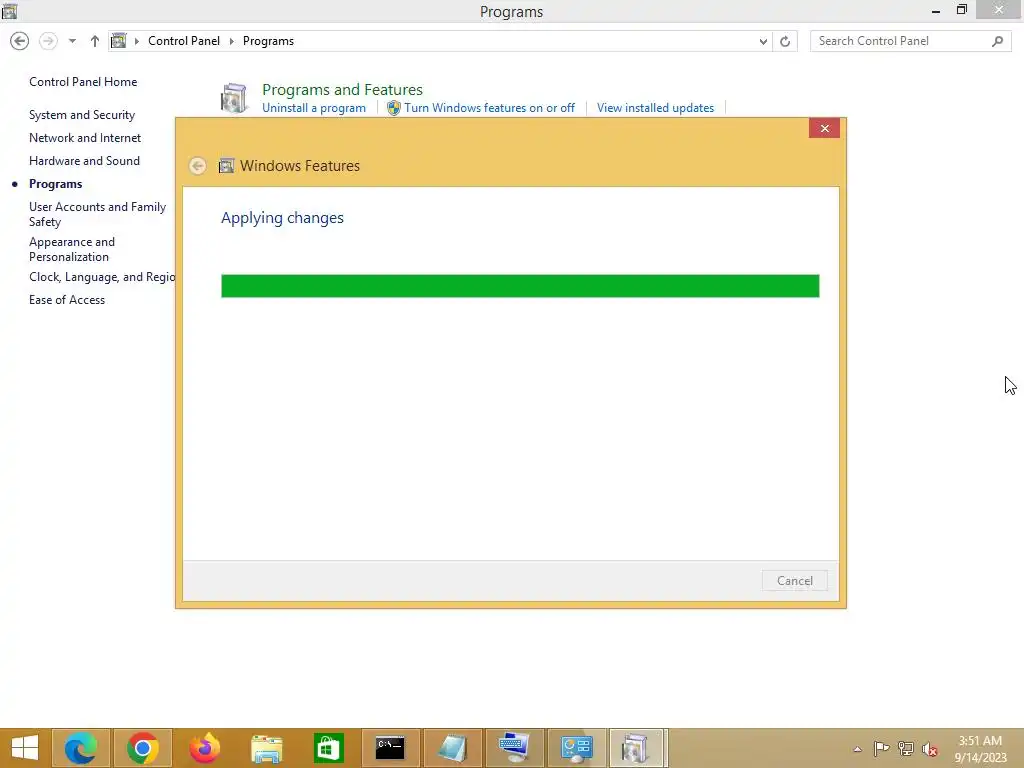Switch to Programs window in taskbar
Viewport: 1024px width, 768px height.
point(635,748)
